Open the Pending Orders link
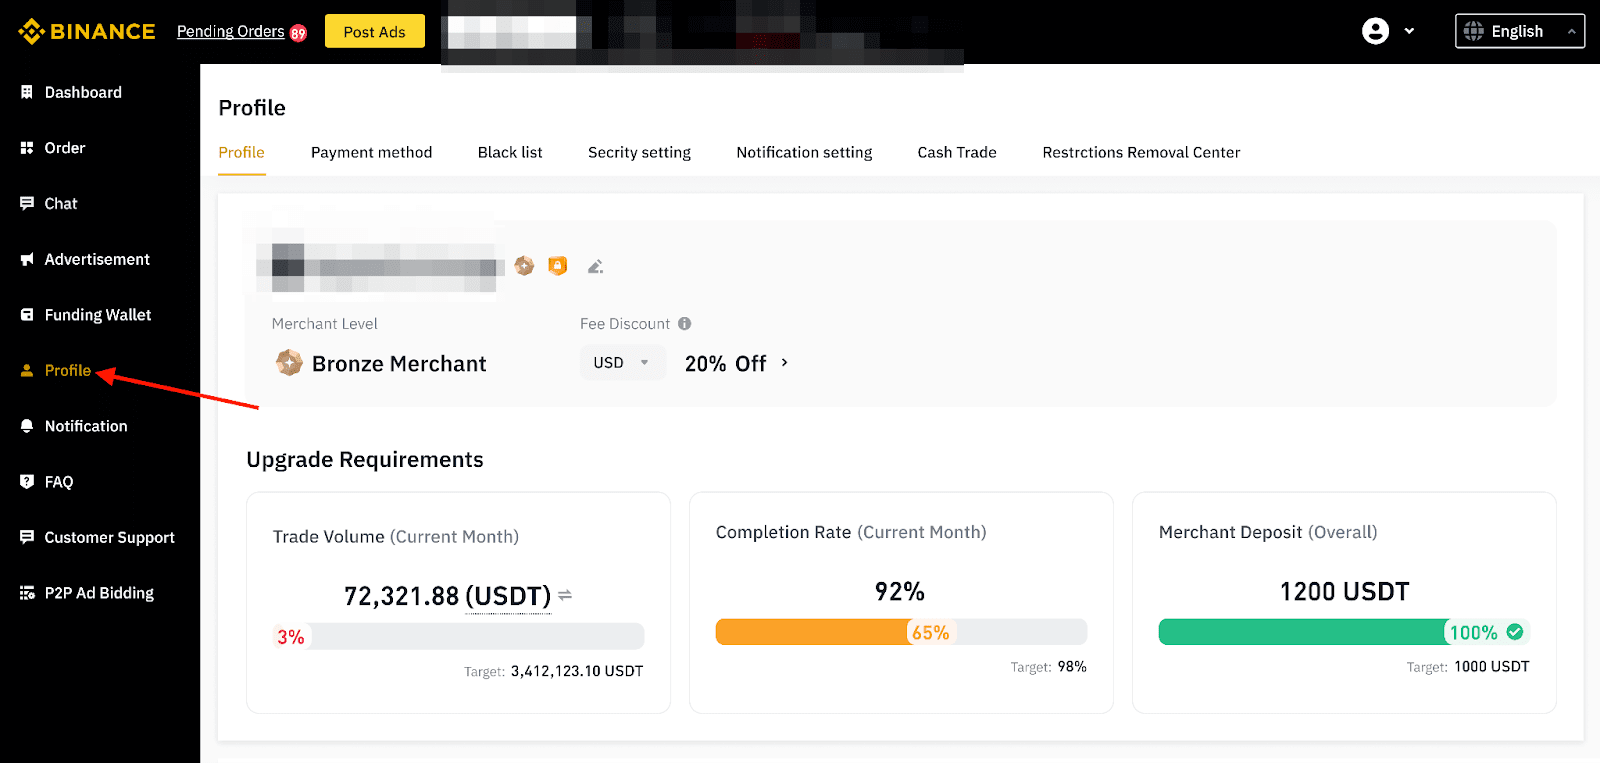 pos(230,31)
